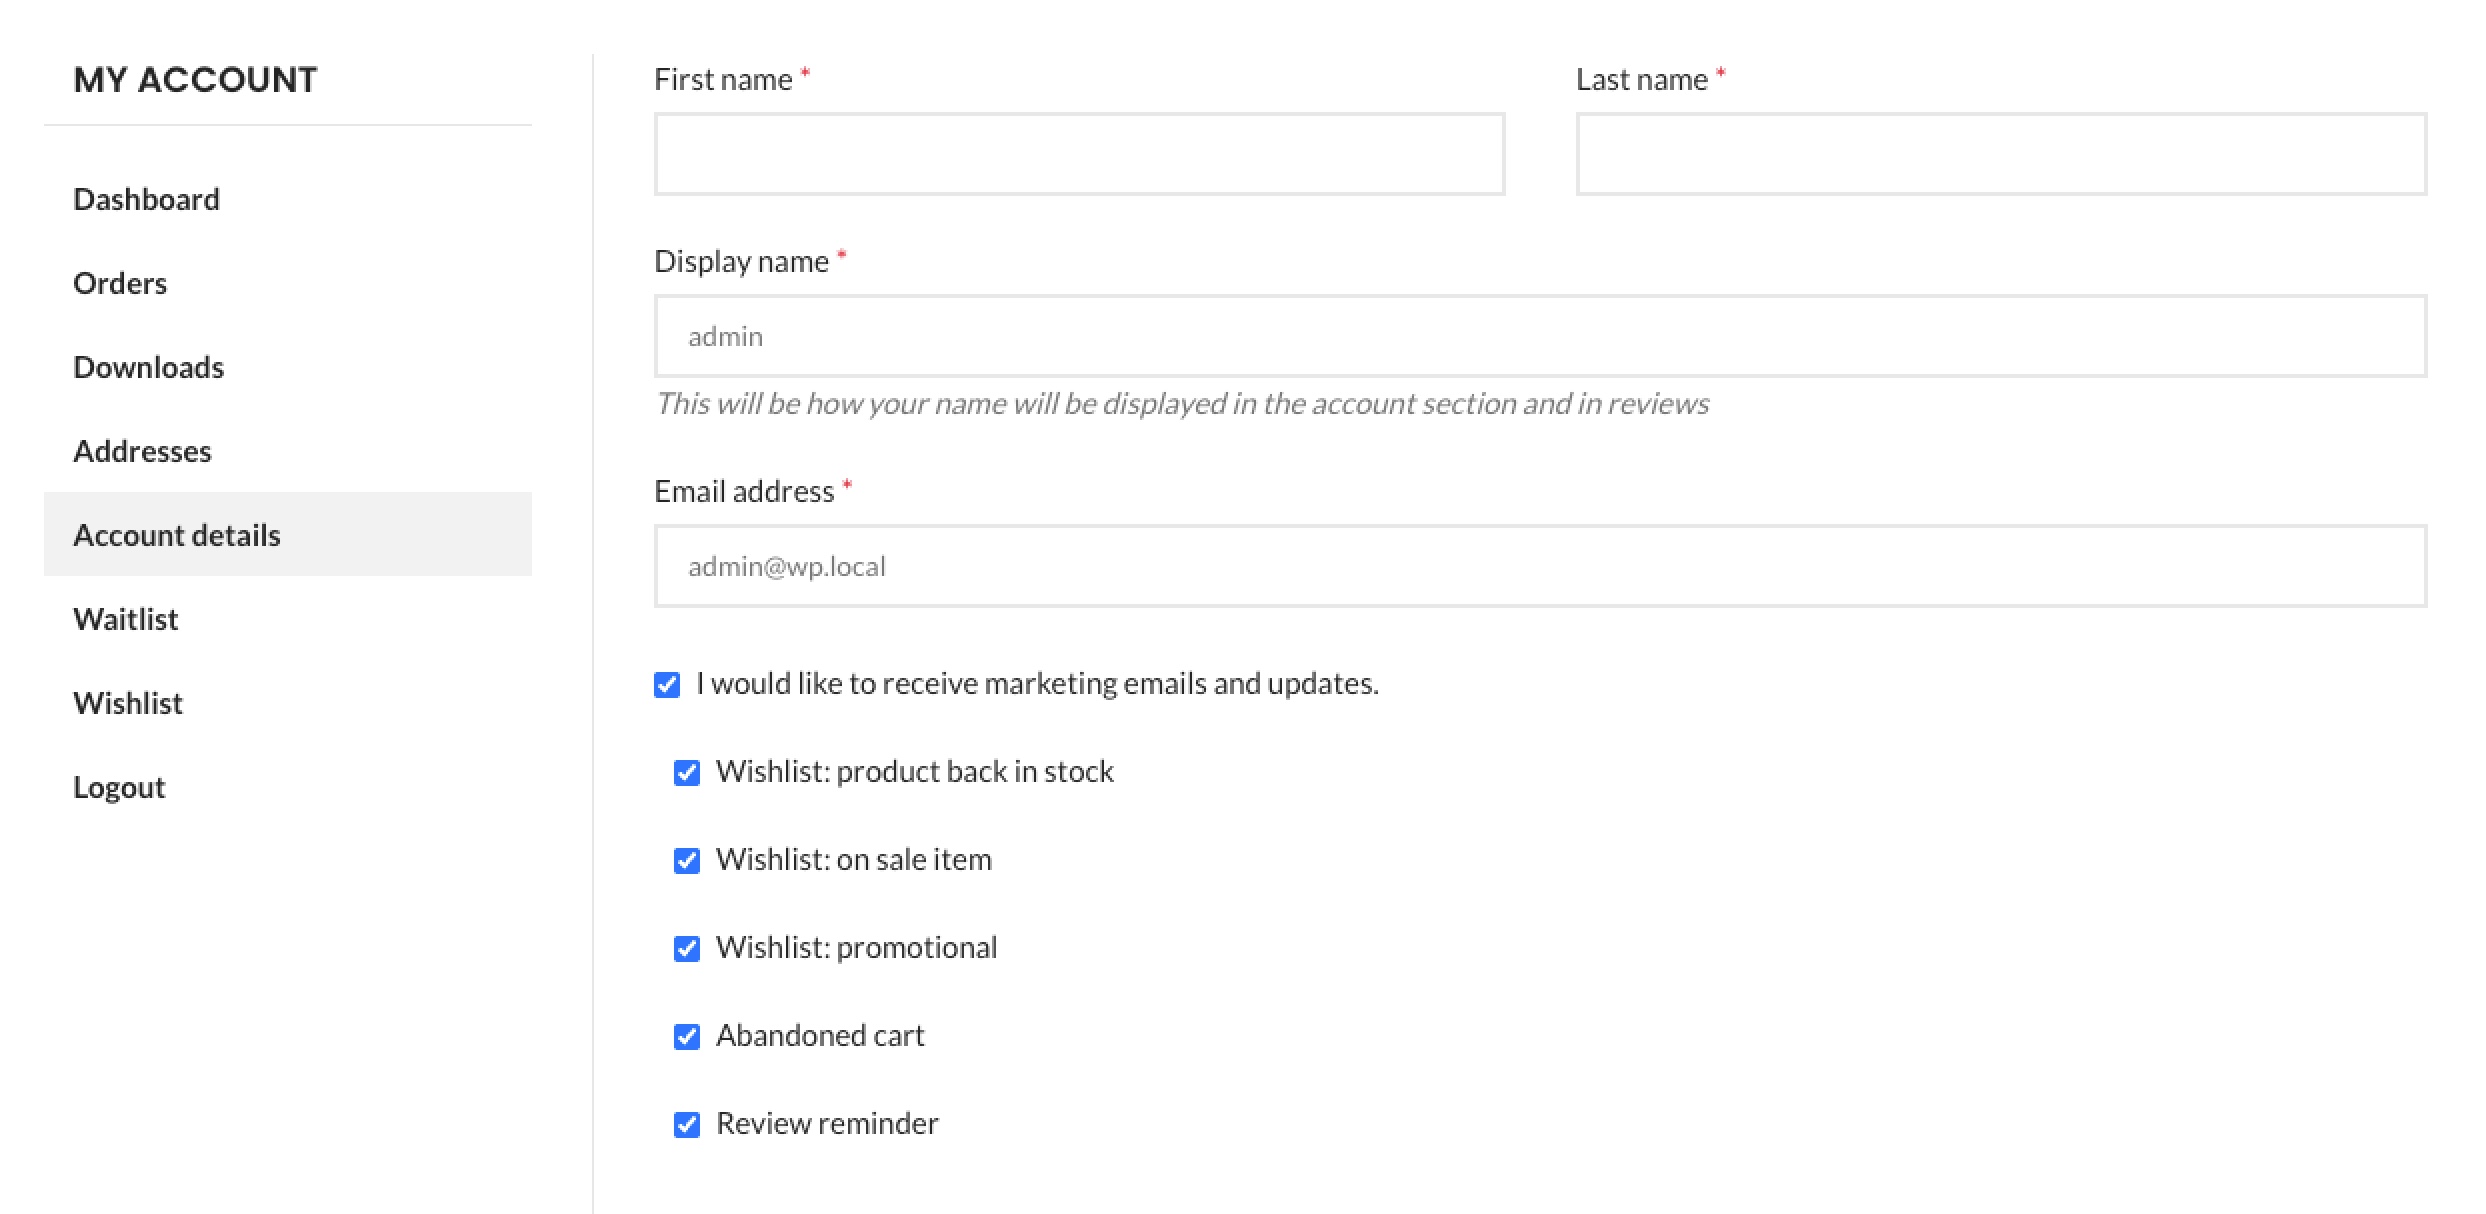This screenshot has width=2486, height=1214.
Task: Click the Email address field
Action: (1540, 566)
